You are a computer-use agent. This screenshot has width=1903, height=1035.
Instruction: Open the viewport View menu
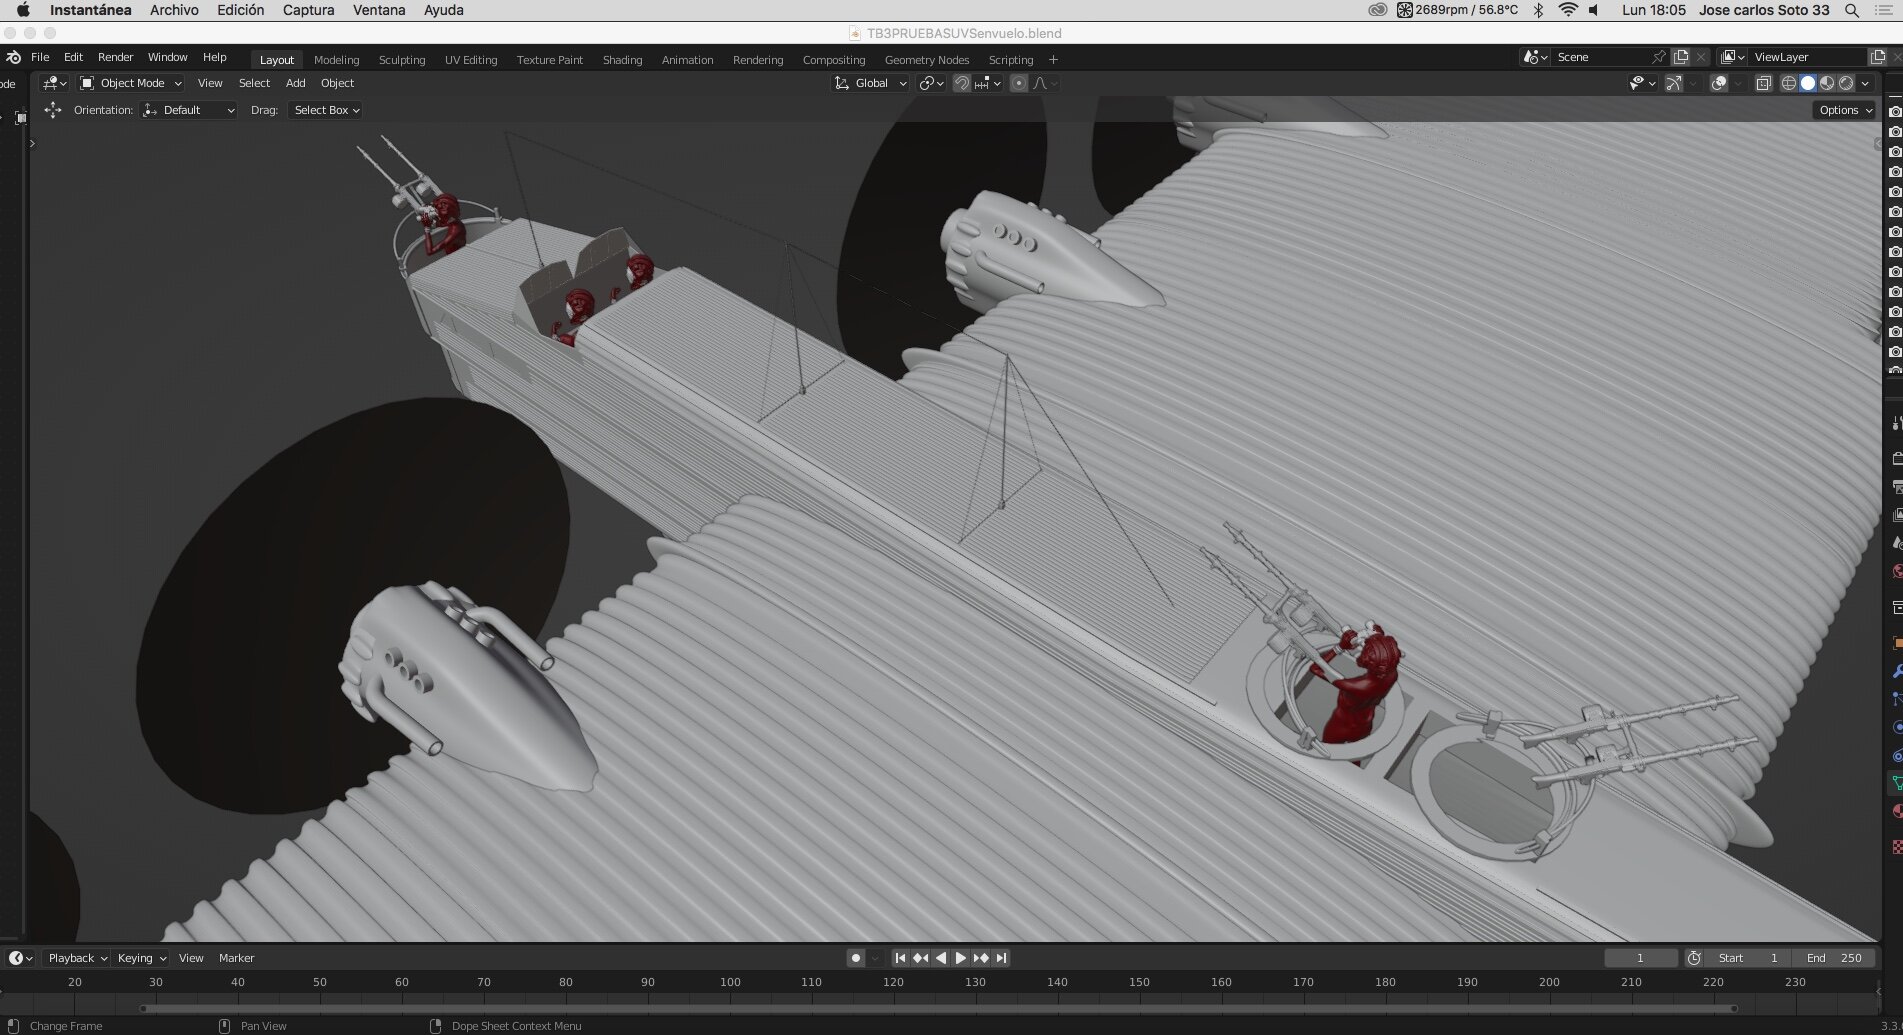[210, 83]
